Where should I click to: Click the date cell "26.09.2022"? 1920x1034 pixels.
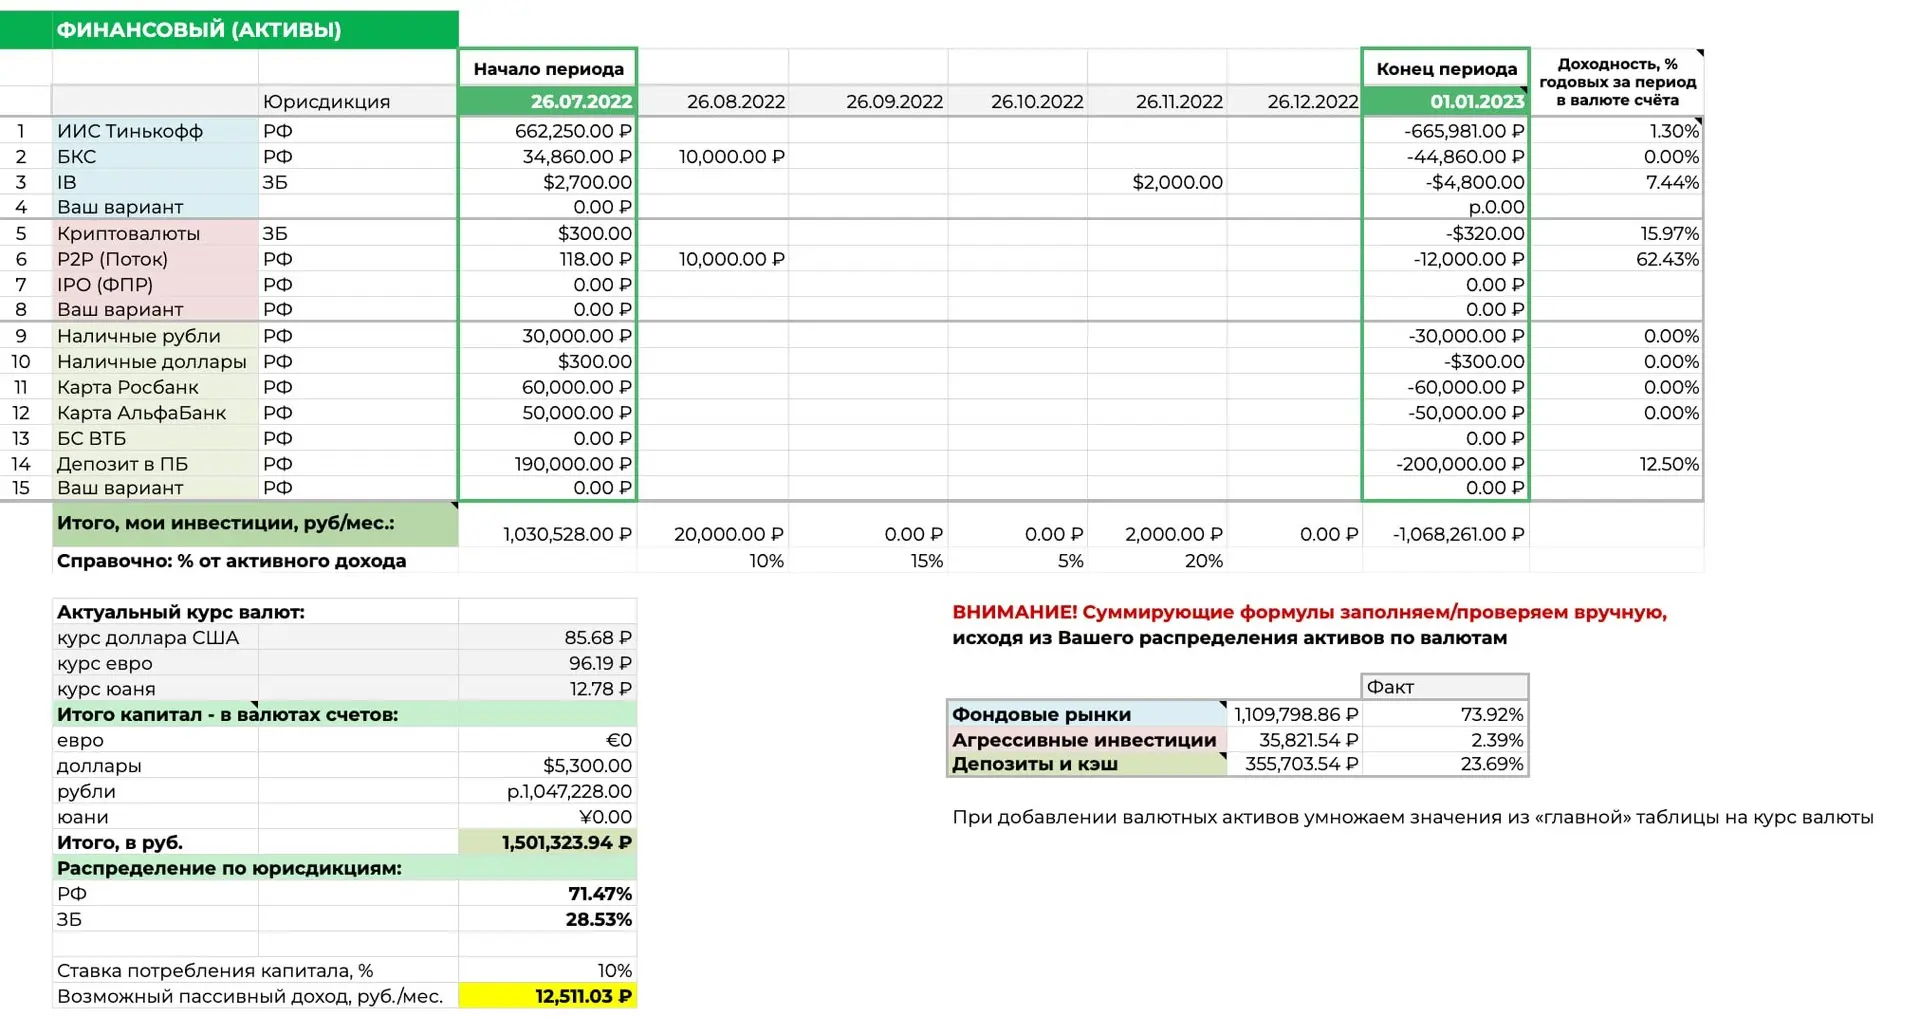(x=868, y=101)
